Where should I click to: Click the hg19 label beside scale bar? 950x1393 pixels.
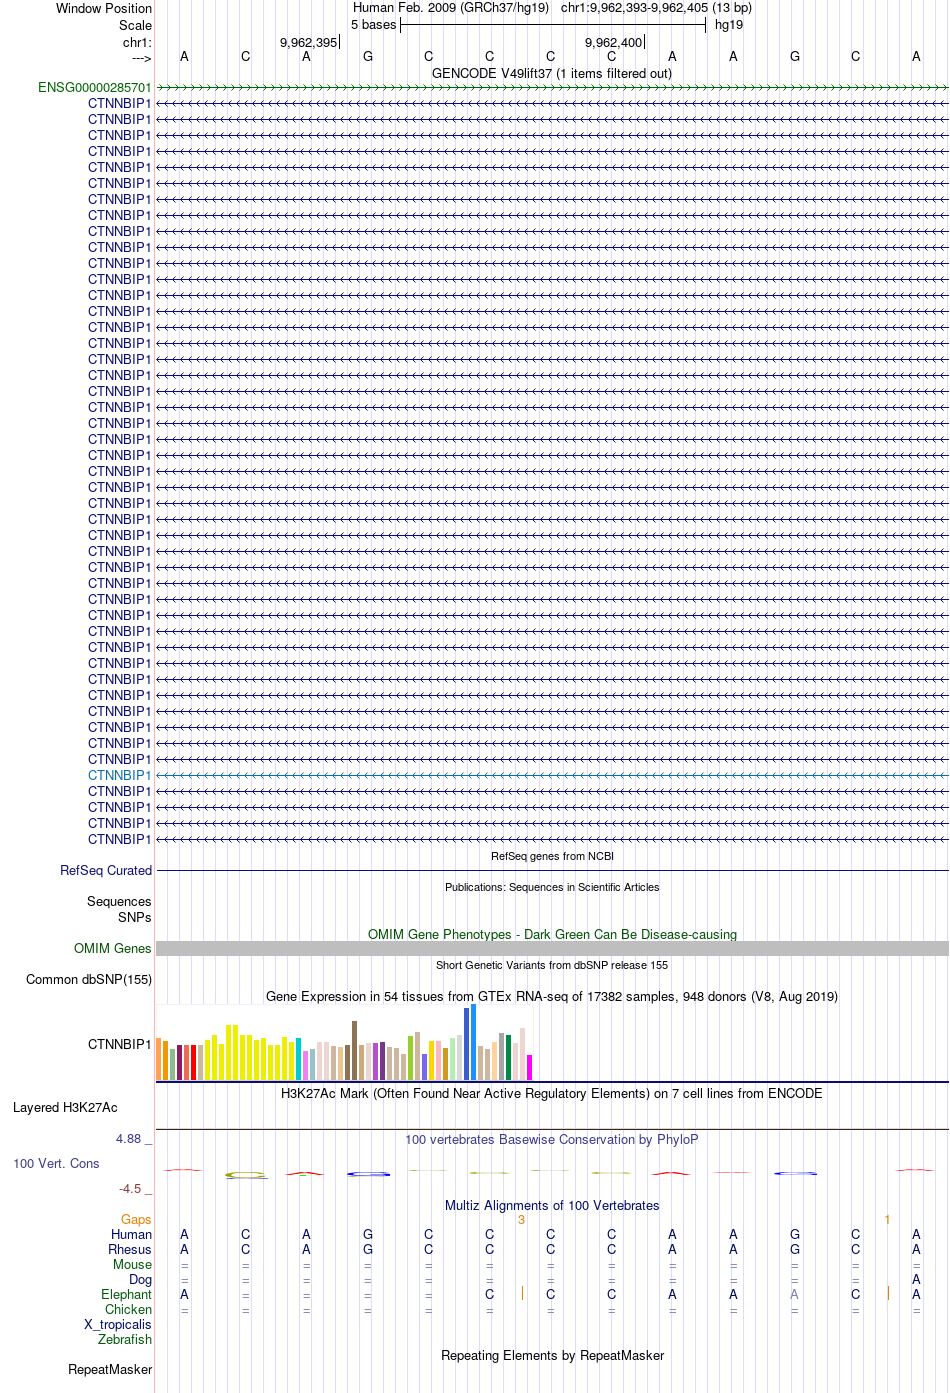point(729,25)
